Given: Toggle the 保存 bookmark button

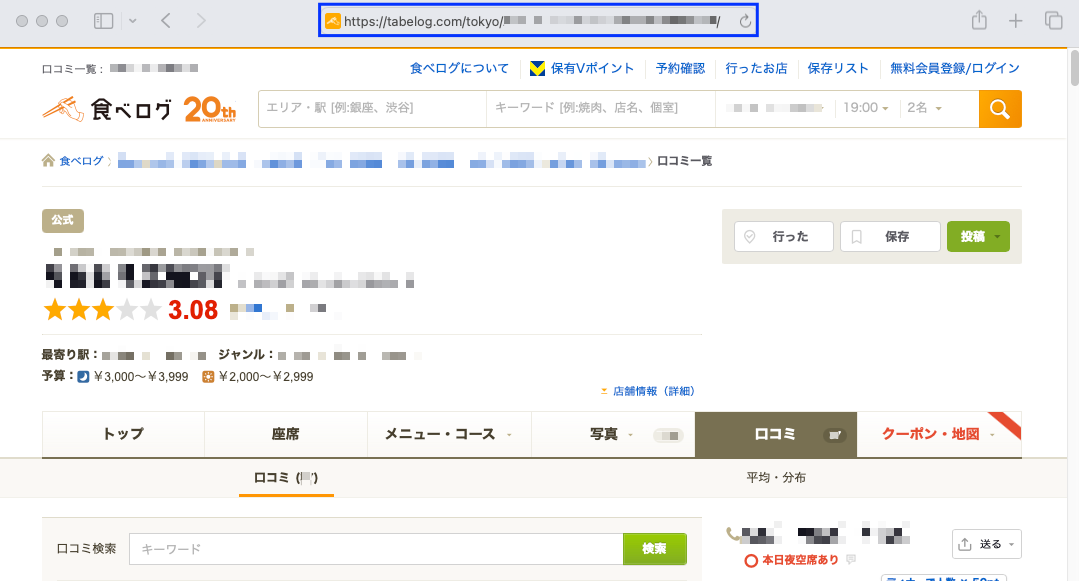Looking at the screenshot, I should point(890,237).
